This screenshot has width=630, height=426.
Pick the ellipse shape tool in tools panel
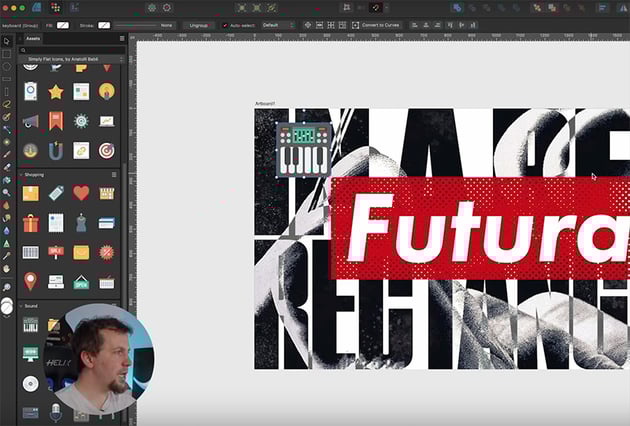pyautogui.click(x=6, y=66)
